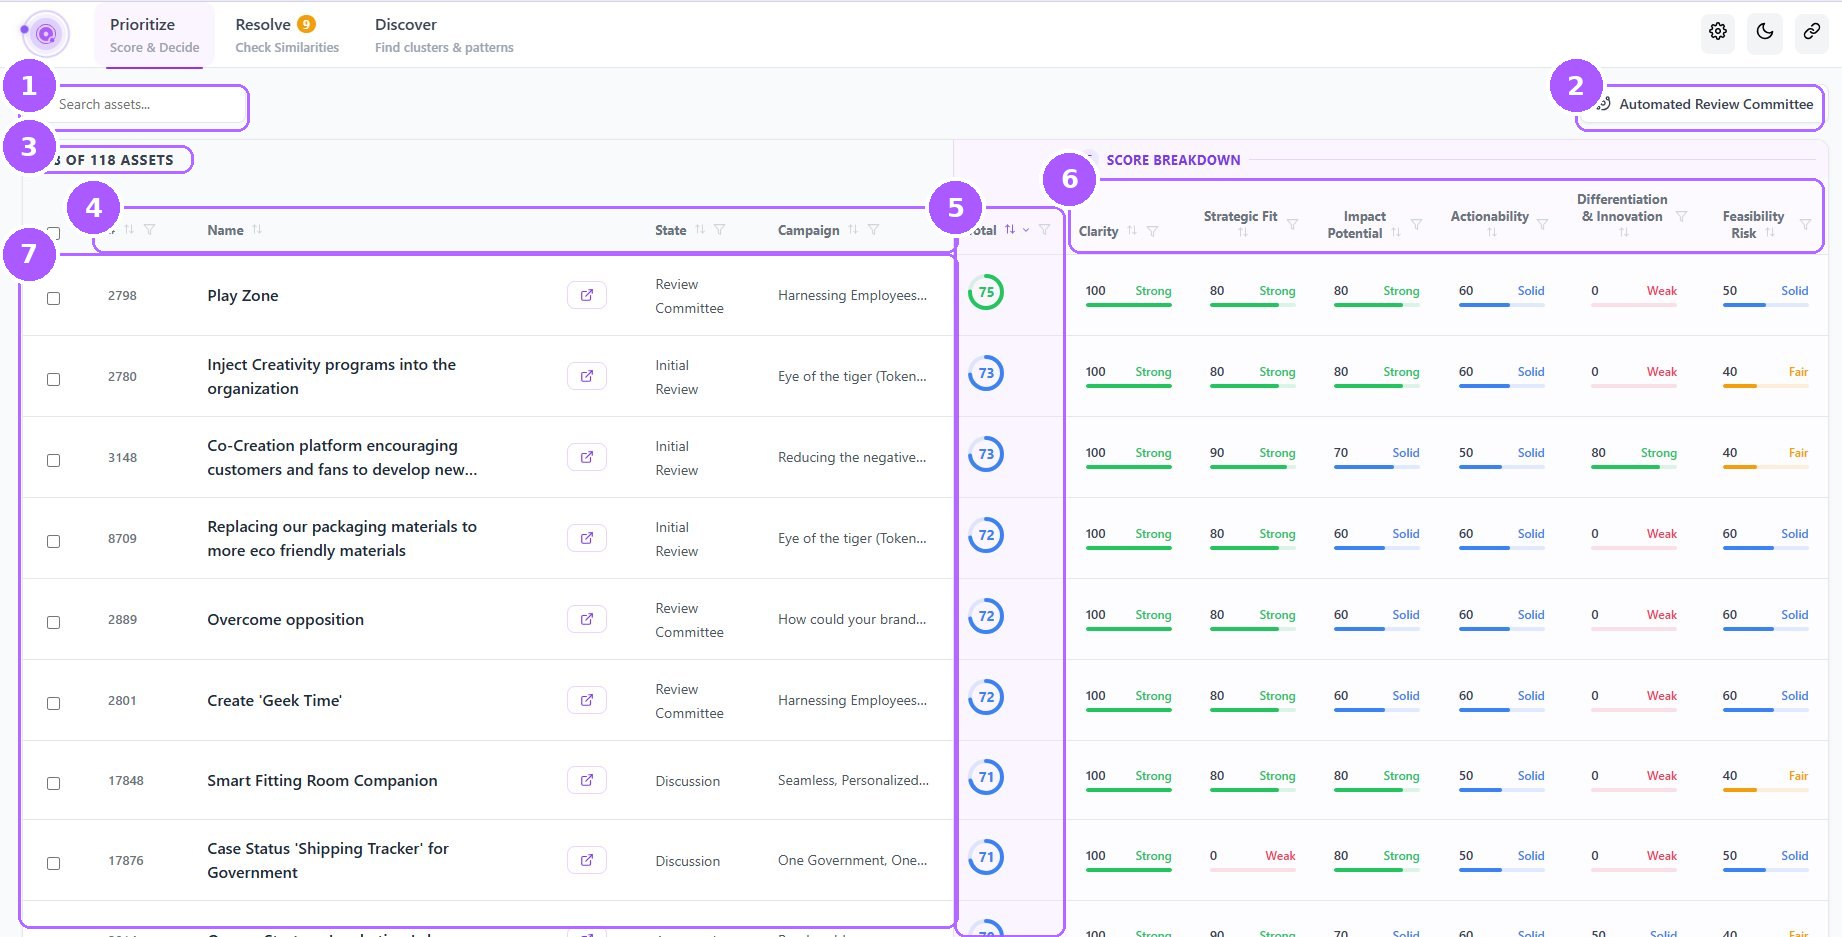Select Smart Fitting Room Companion row checkbox
The image size is (1842, 937).
(x=54, y=783)
